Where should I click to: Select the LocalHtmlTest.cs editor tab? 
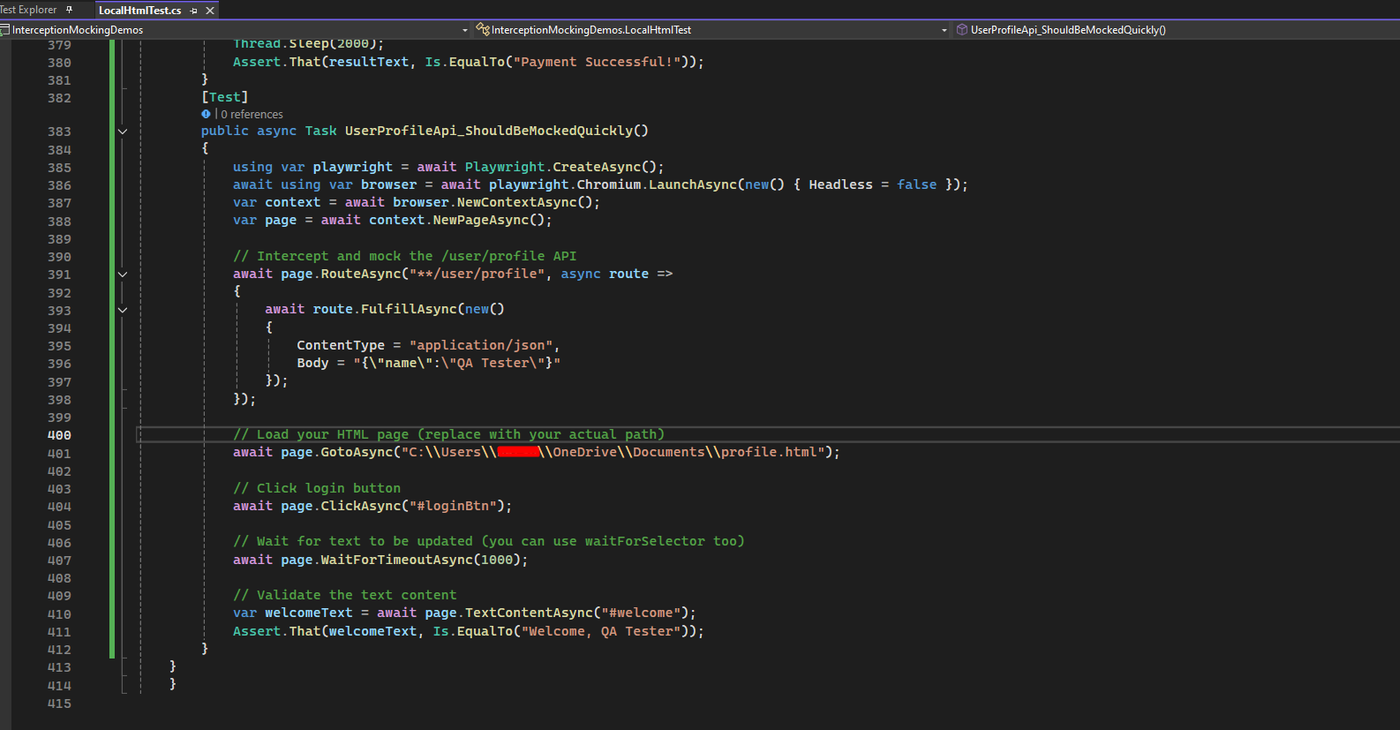[139, 10]
